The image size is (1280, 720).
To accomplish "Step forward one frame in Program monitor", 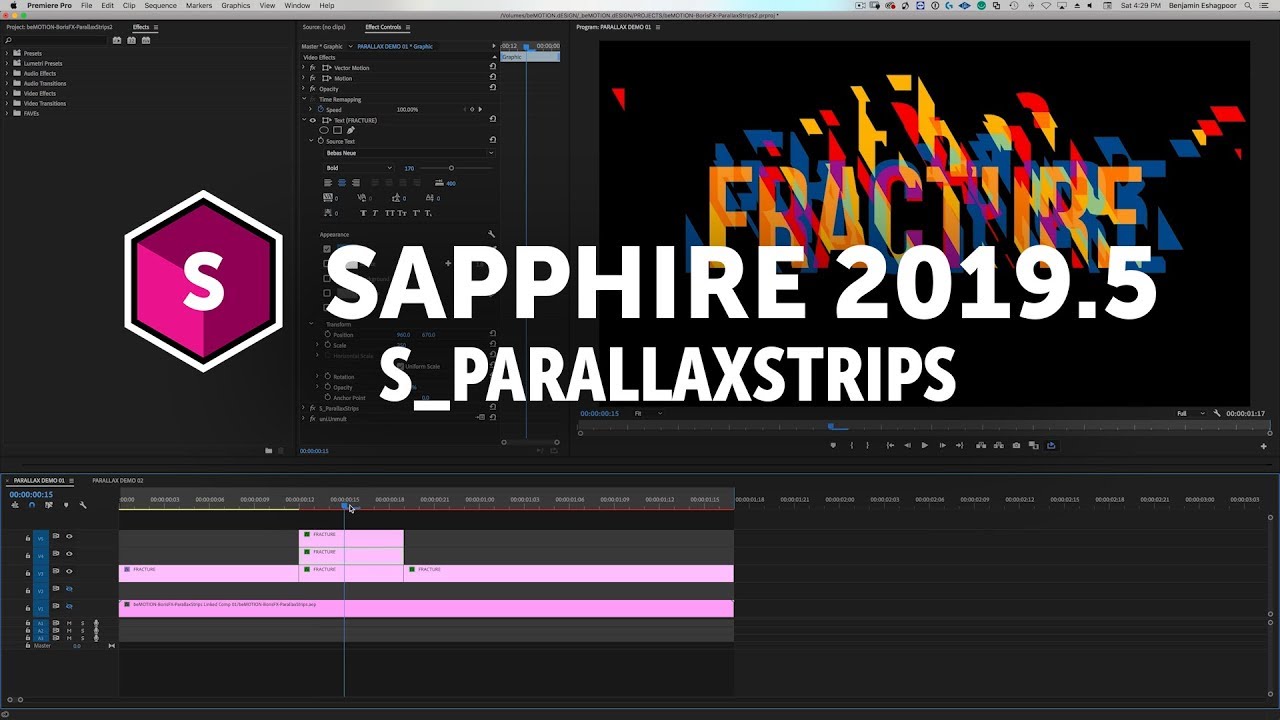I will pyautogui.click(x=942, y=445).
